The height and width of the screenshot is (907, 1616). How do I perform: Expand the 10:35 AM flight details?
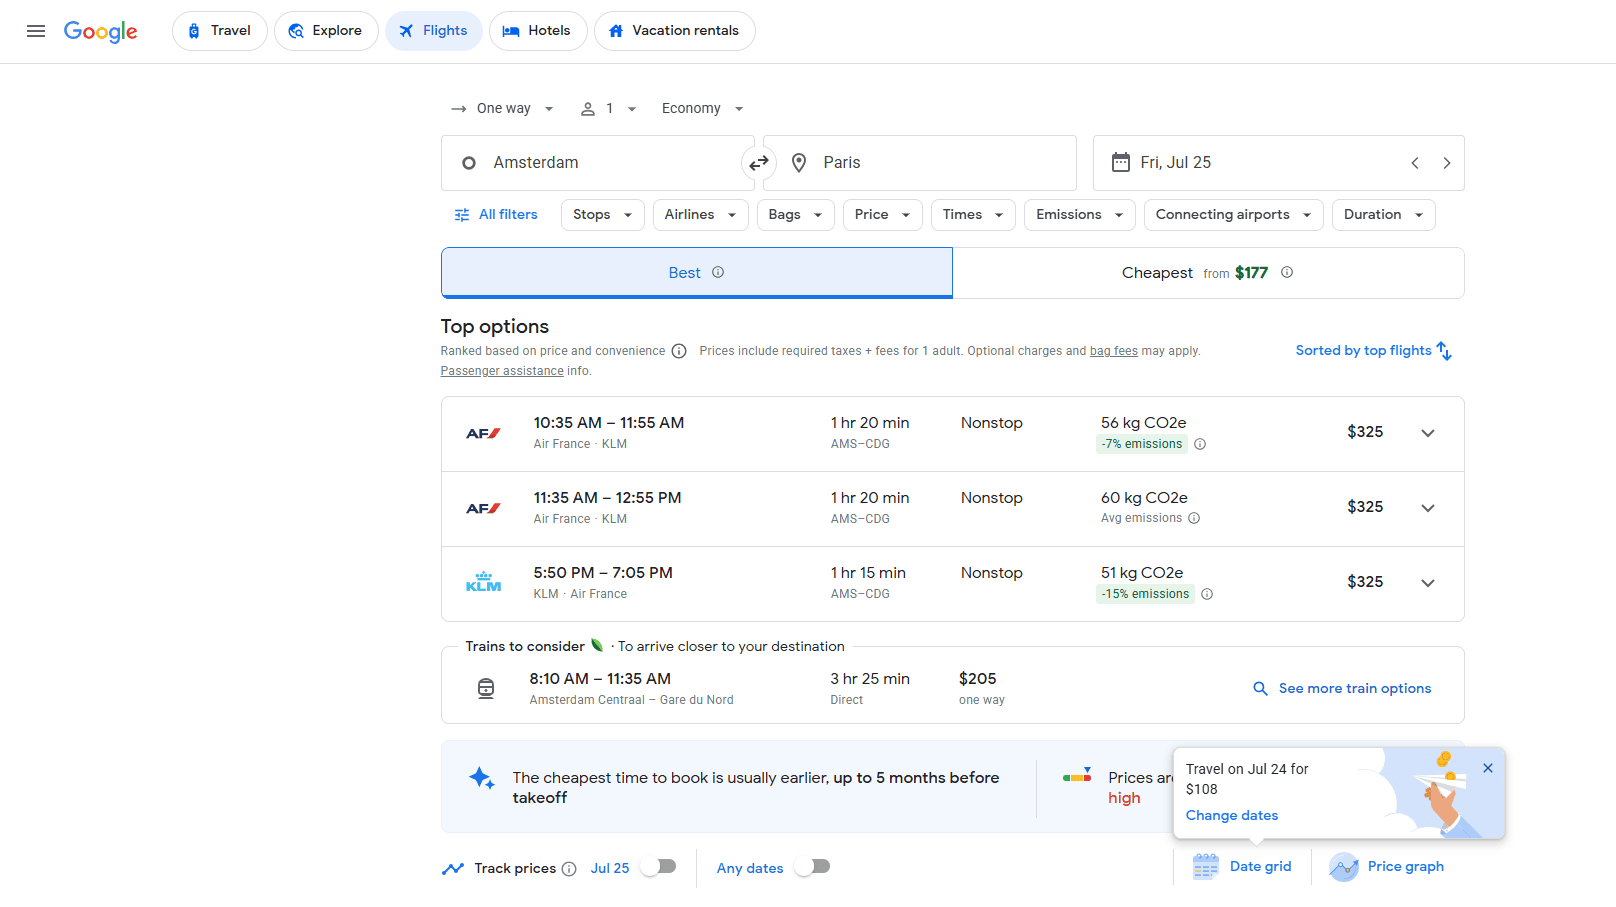(x=1428, y=433)
